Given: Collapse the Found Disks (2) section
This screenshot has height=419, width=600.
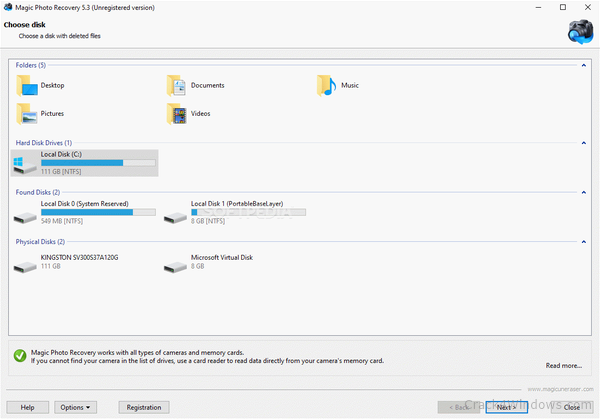Looking at the screenshot, I should (x=584, y=192).
